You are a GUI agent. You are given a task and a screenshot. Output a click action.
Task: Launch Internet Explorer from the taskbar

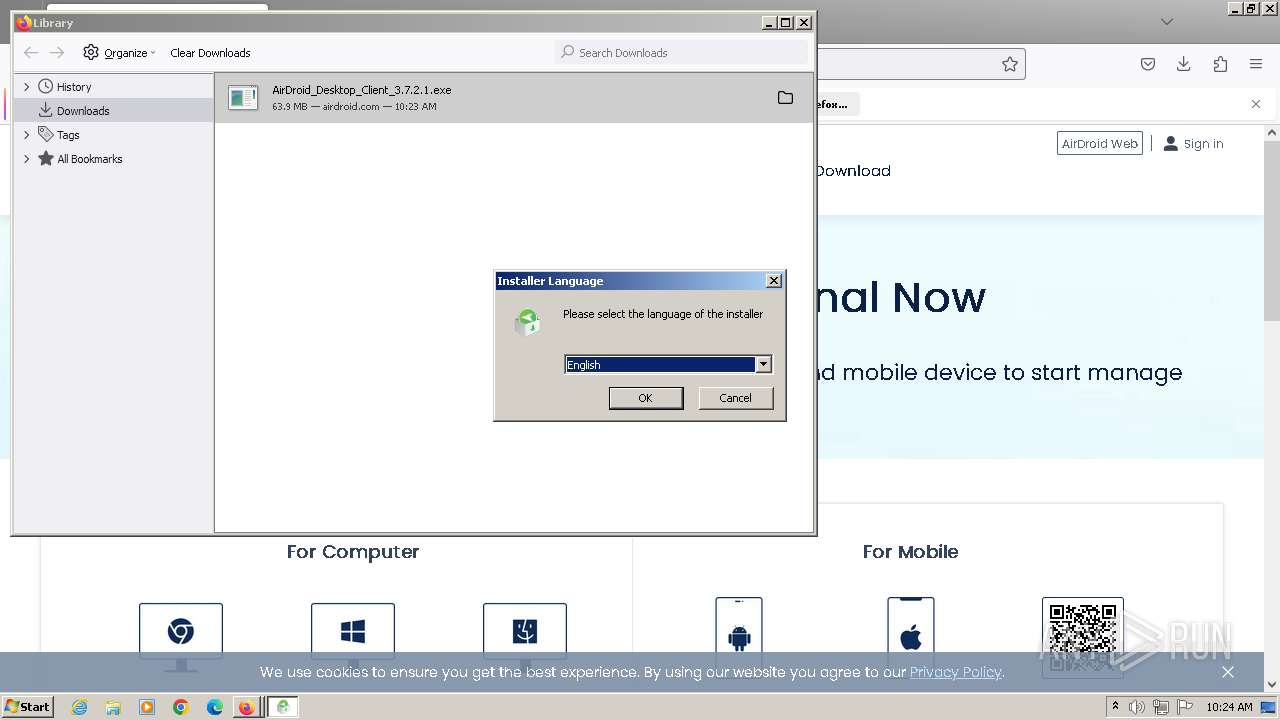click(x=79, y=707)
